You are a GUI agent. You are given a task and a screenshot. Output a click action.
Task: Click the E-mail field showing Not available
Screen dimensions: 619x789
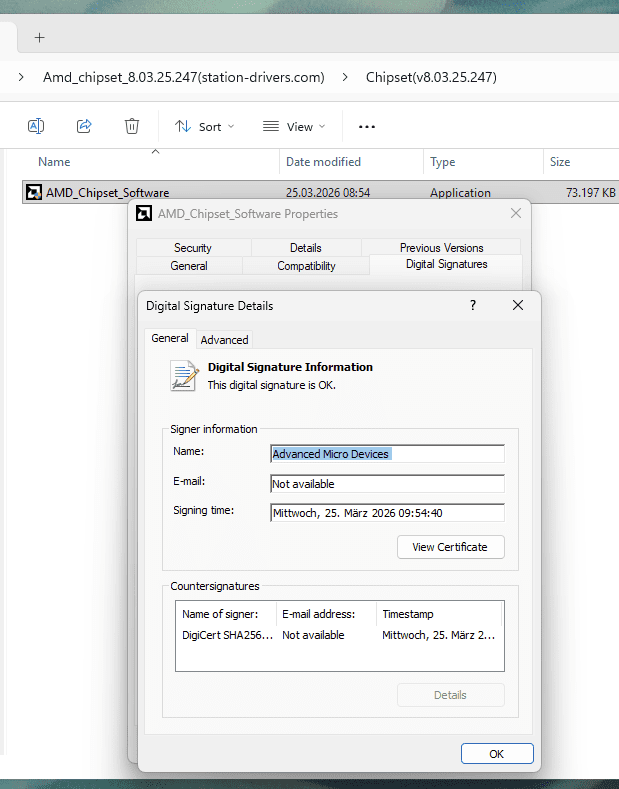click(x=387, y=484)
